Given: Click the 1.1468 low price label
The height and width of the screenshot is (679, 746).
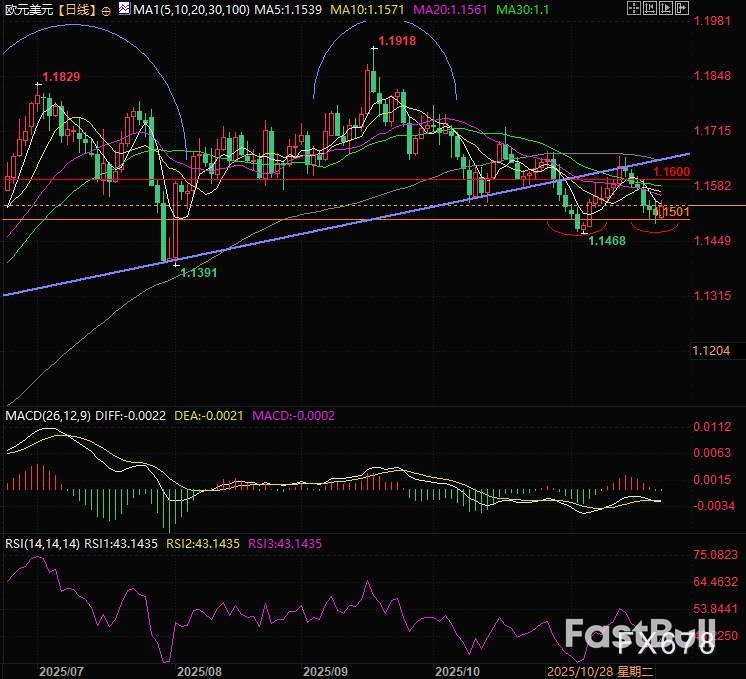Looking at the screenshot, I should (606, 241).
